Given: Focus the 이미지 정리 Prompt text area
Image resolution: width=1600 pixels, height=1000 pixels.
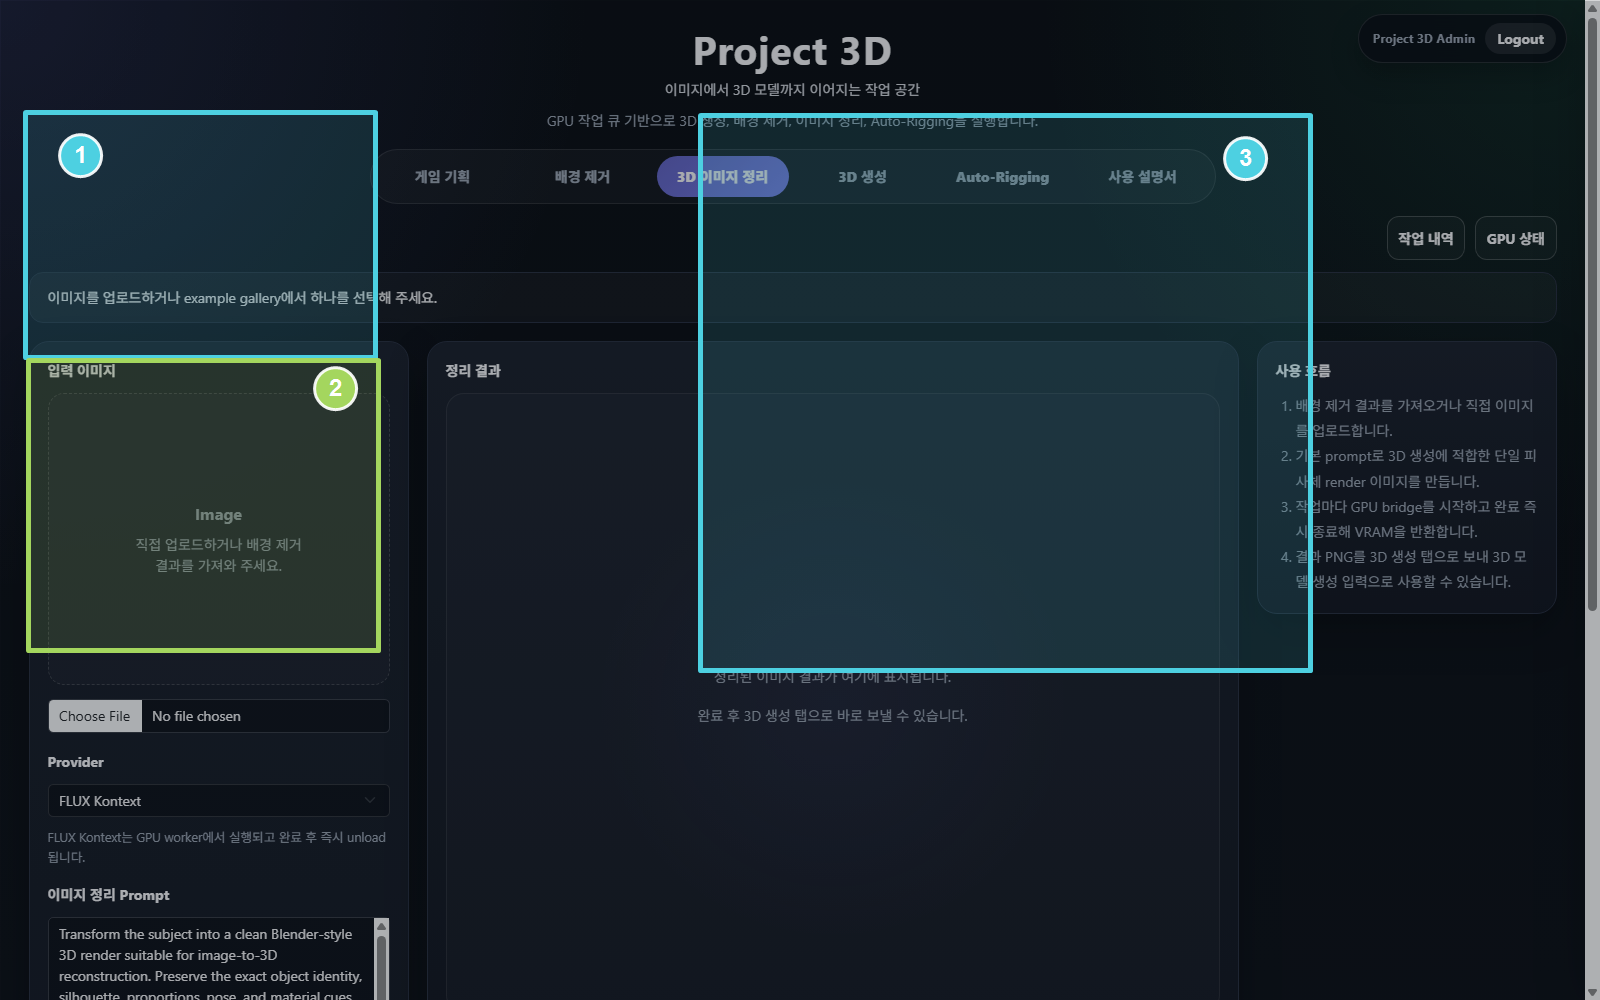Looking at the screenshot, I should tap(211, 959).
